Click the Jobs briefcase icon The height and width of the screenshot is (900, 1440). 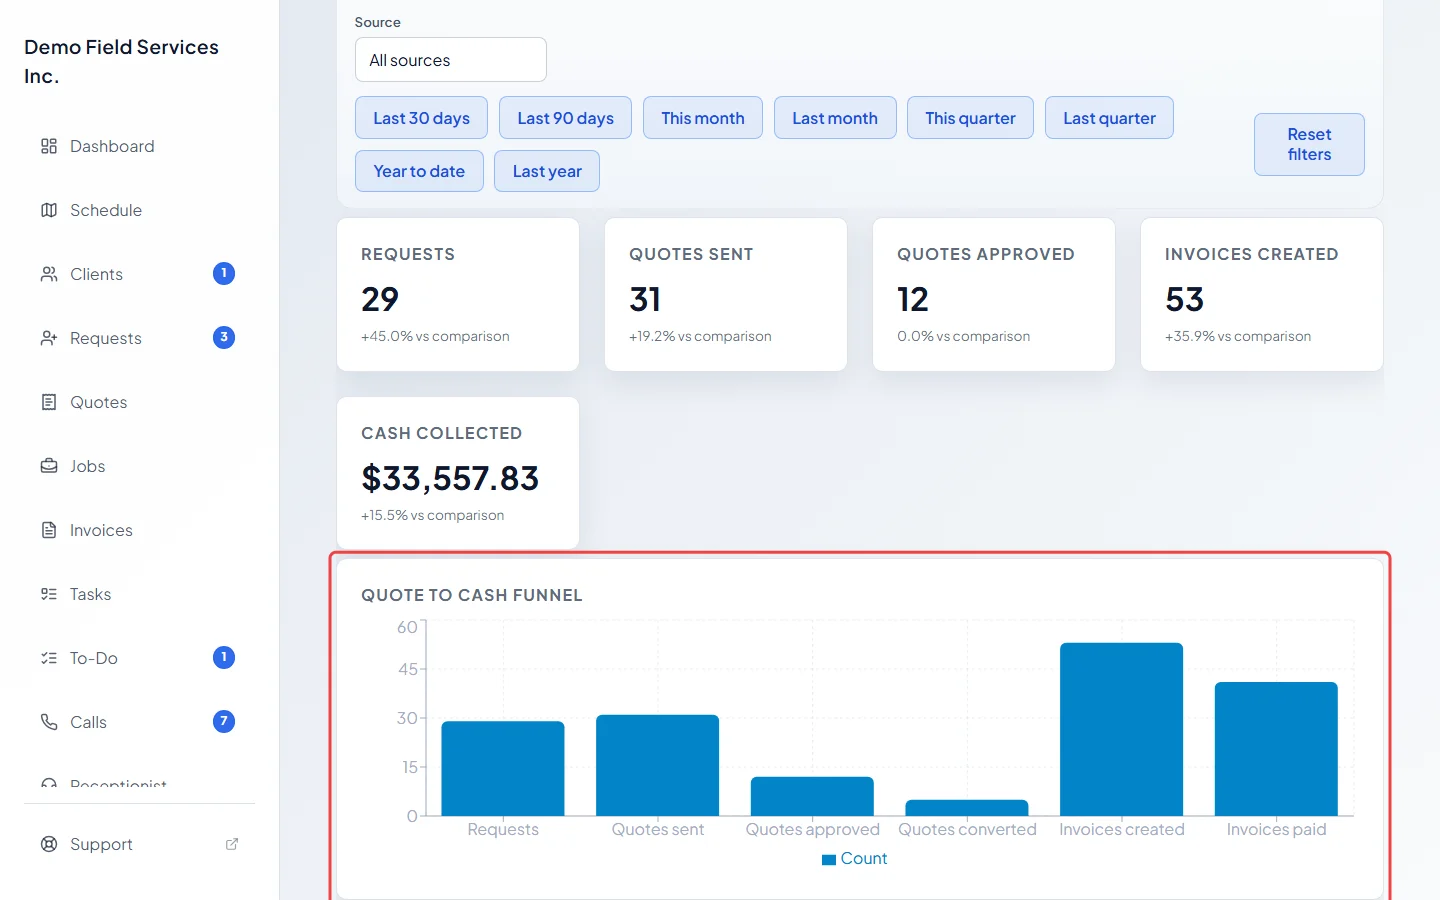pos(49,466)
